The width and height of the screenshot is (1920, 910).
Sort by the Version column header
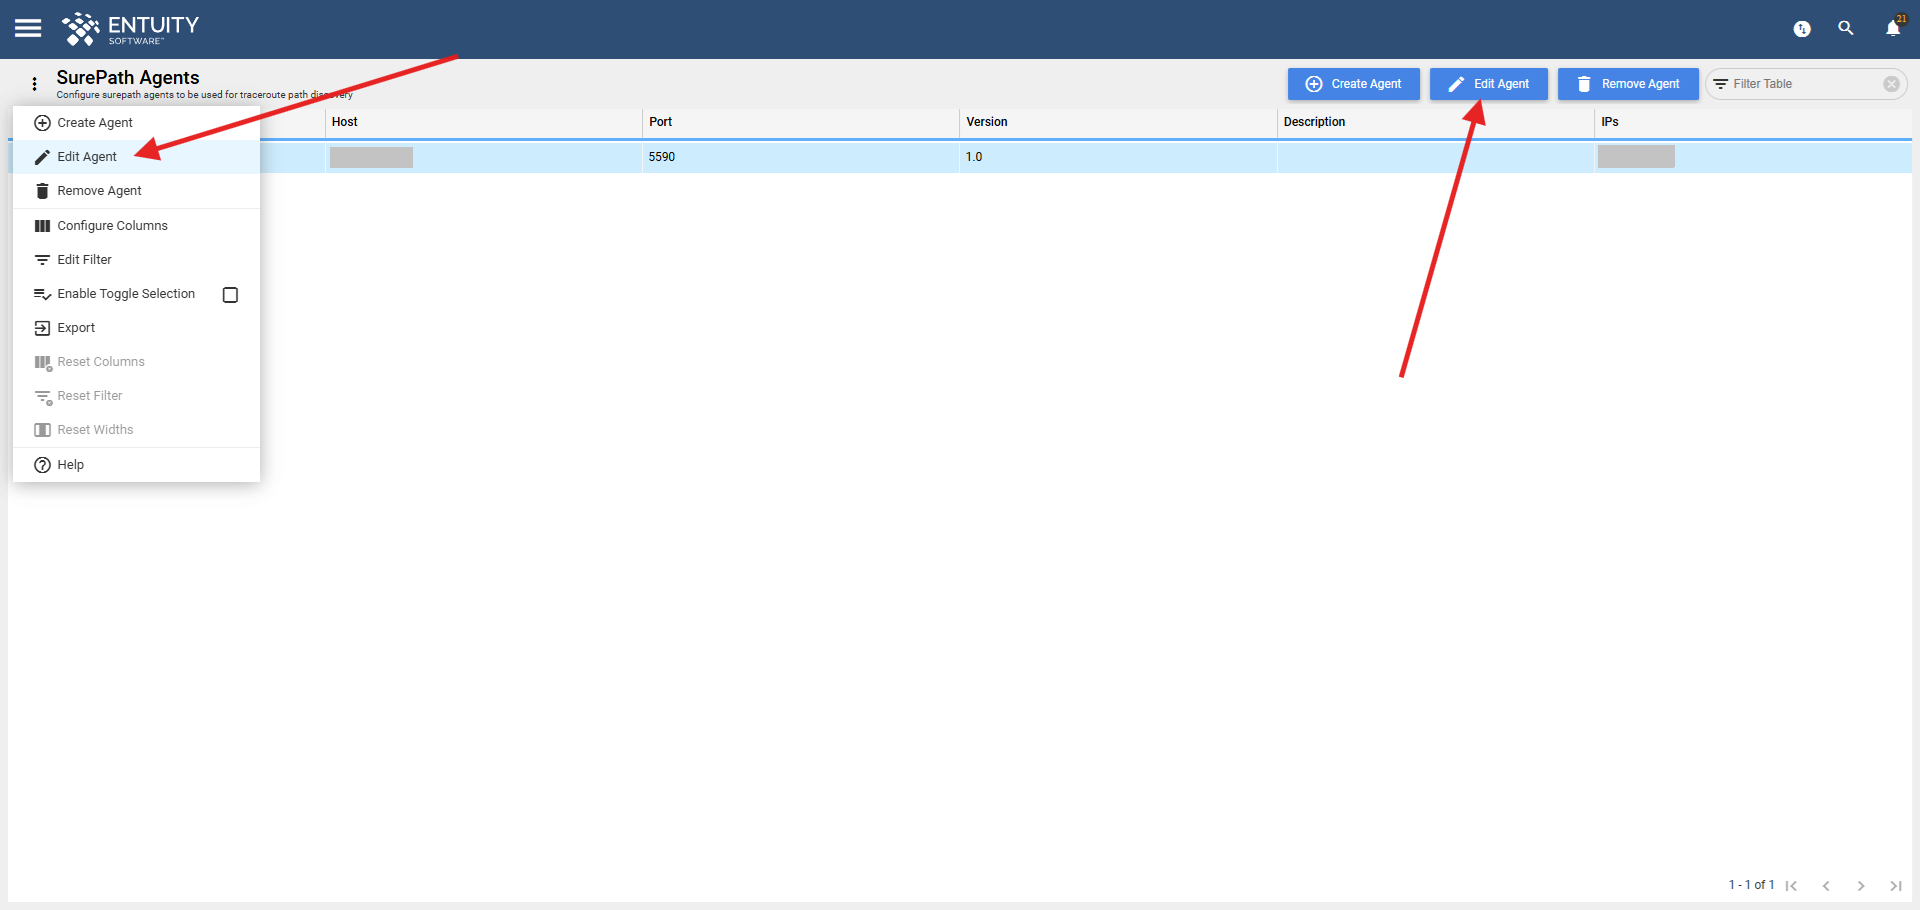click(x=1117, y=122)
